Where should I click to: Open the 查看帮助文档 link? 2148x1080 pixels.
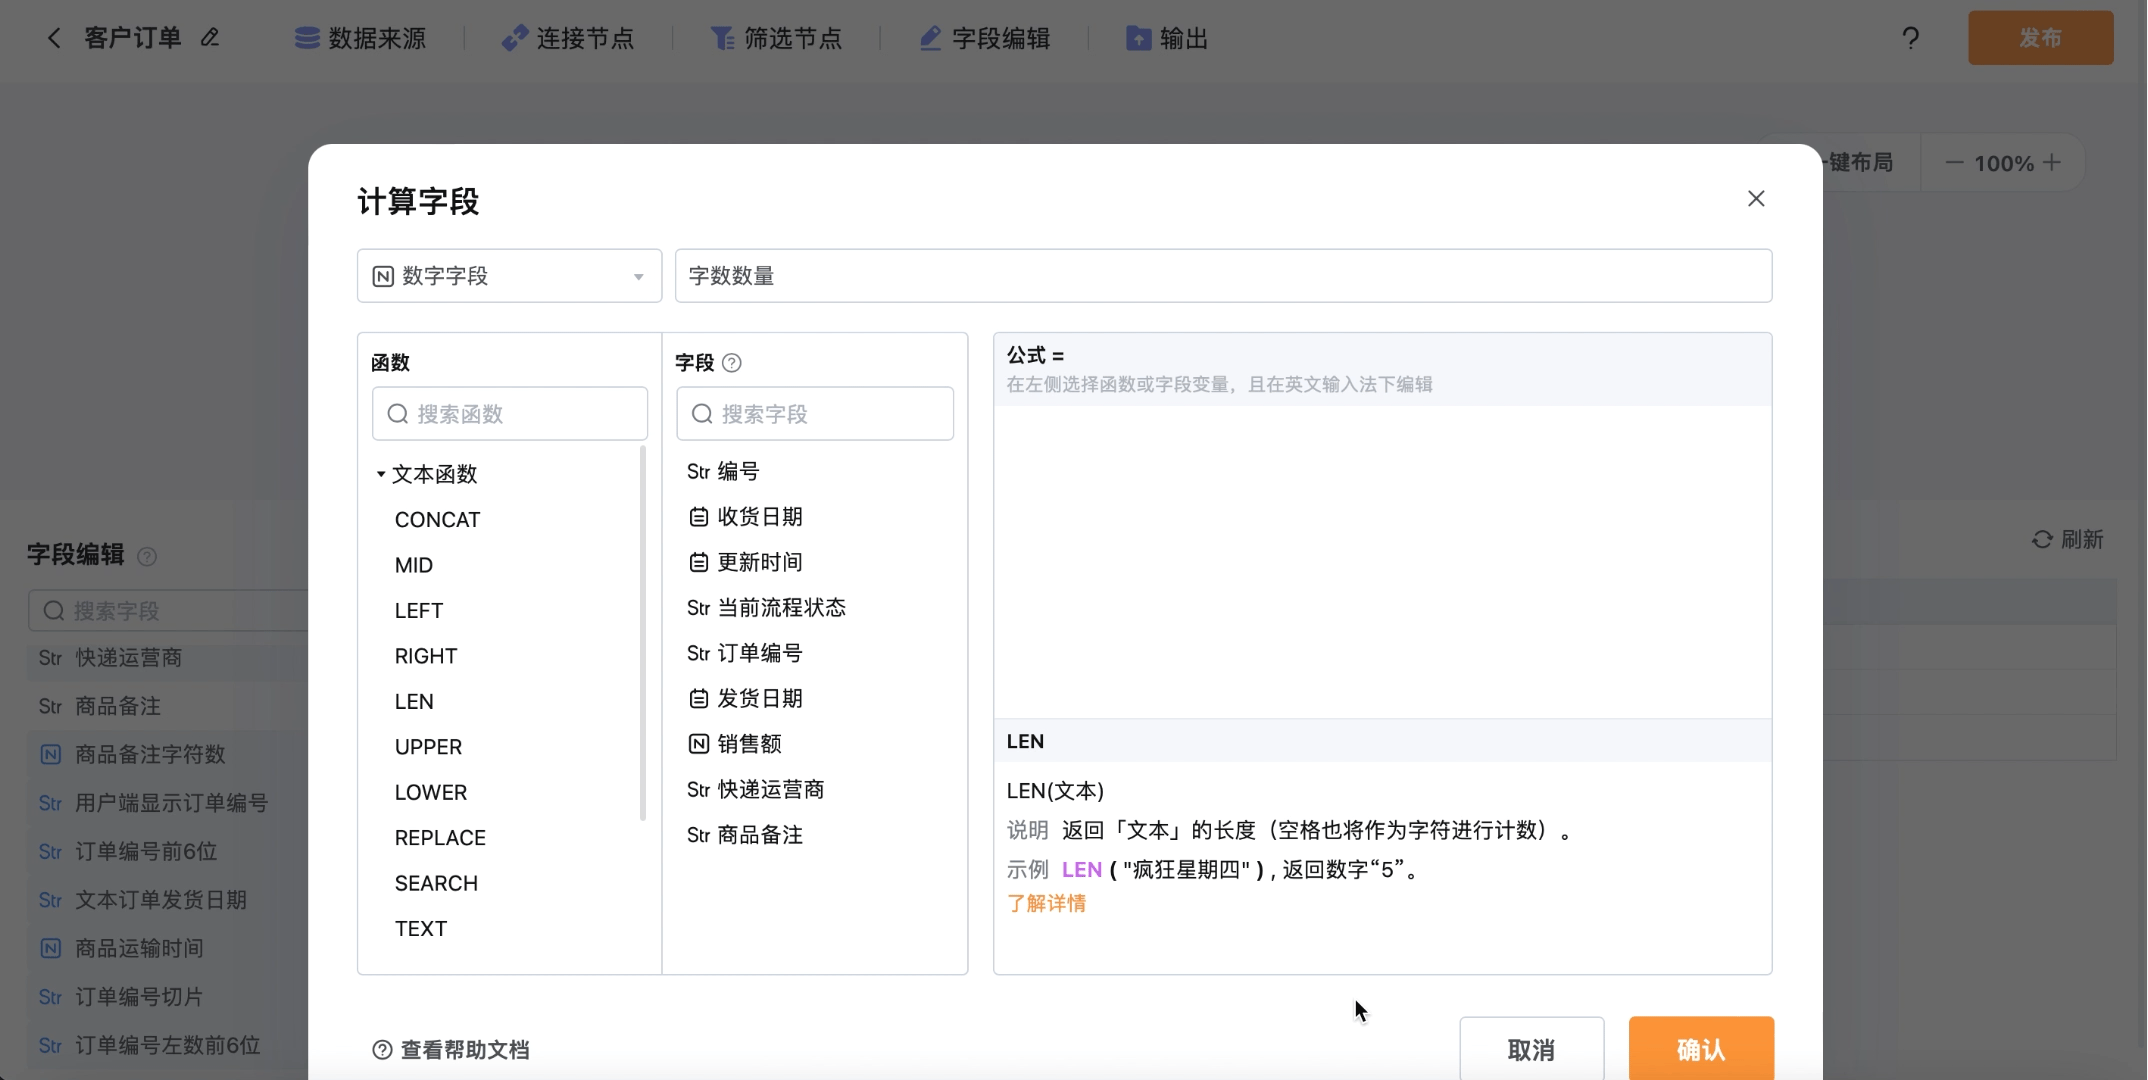pos(465,1050)
